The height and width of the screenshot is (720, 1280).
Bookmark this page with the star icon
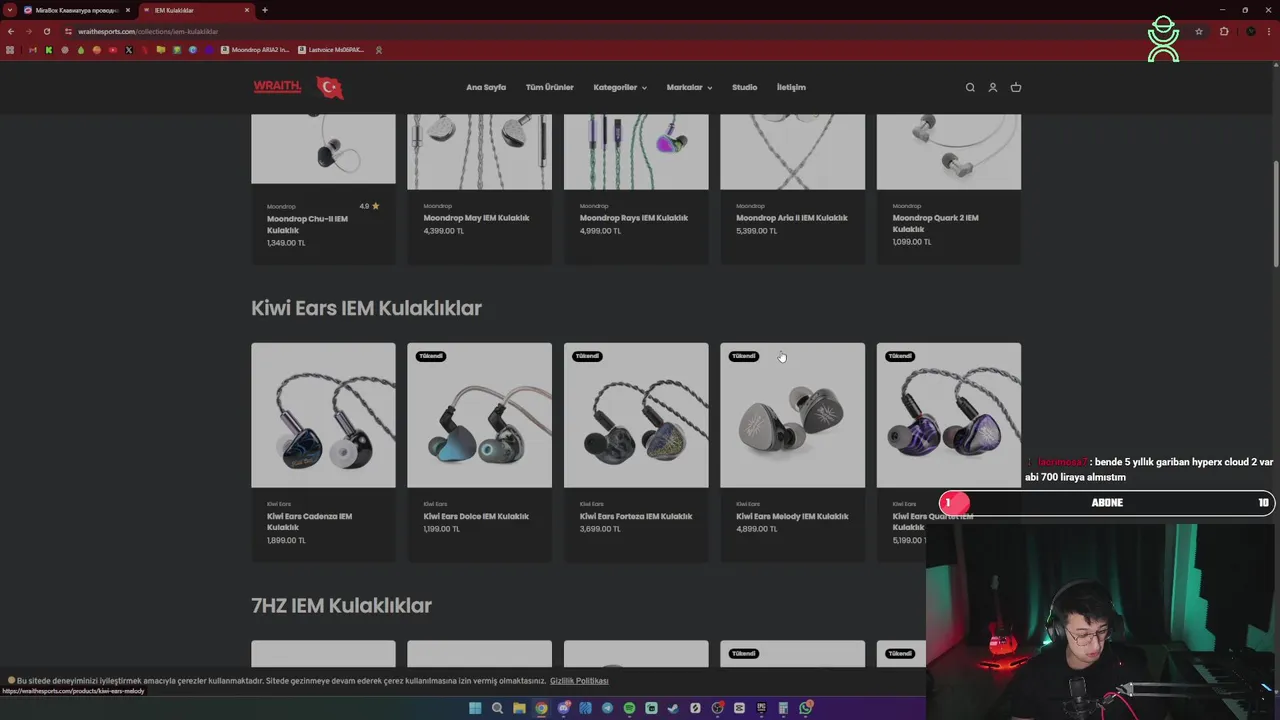[x=1199, y=31]
